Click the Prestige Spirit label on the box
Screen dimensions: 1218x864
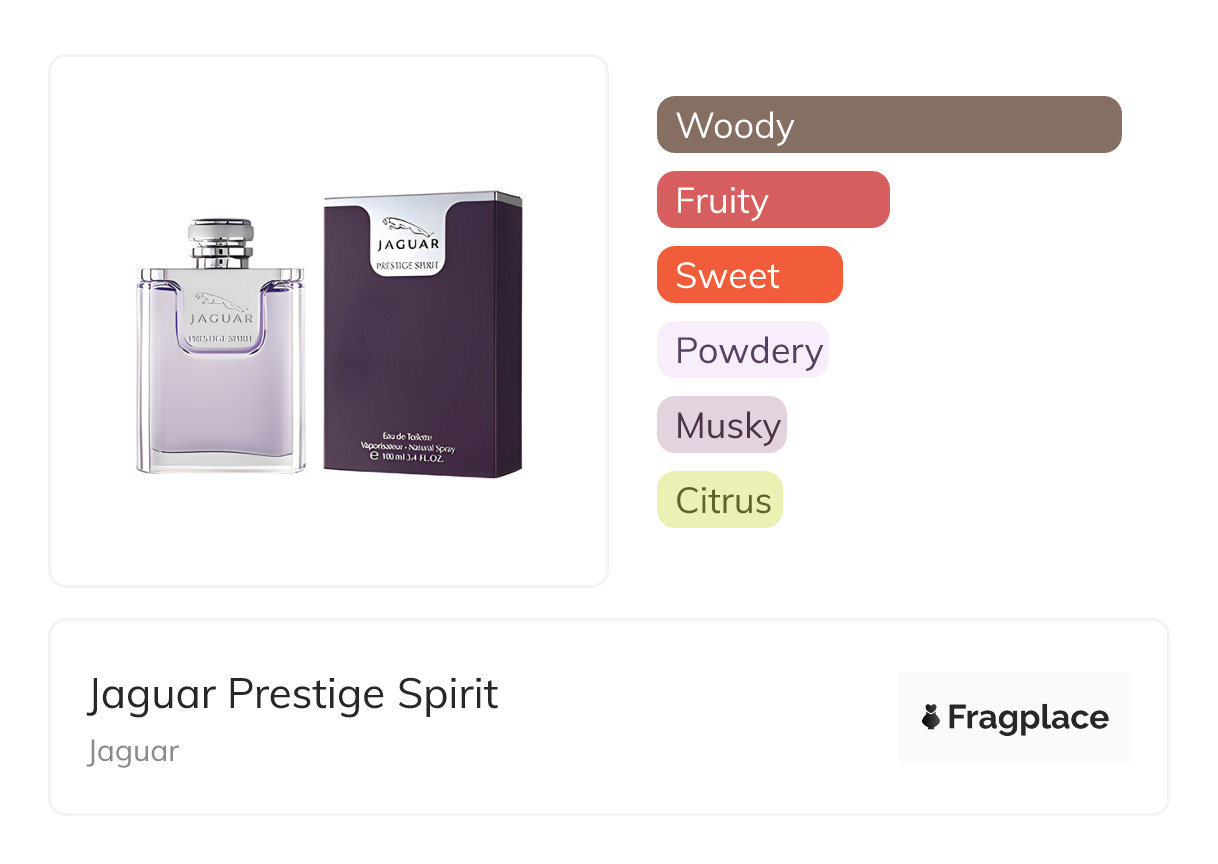pos(407,265)
